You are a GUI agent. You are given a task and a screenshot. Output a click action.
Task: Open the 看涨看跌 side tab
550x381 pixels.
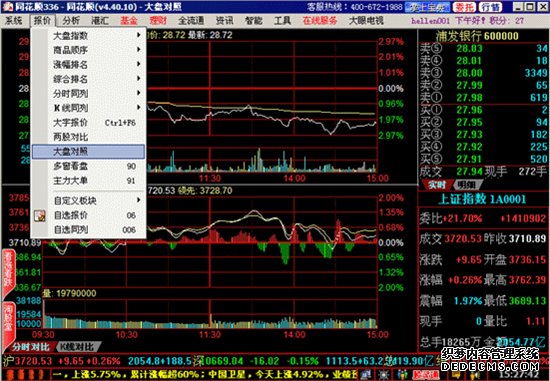point(8,272)
